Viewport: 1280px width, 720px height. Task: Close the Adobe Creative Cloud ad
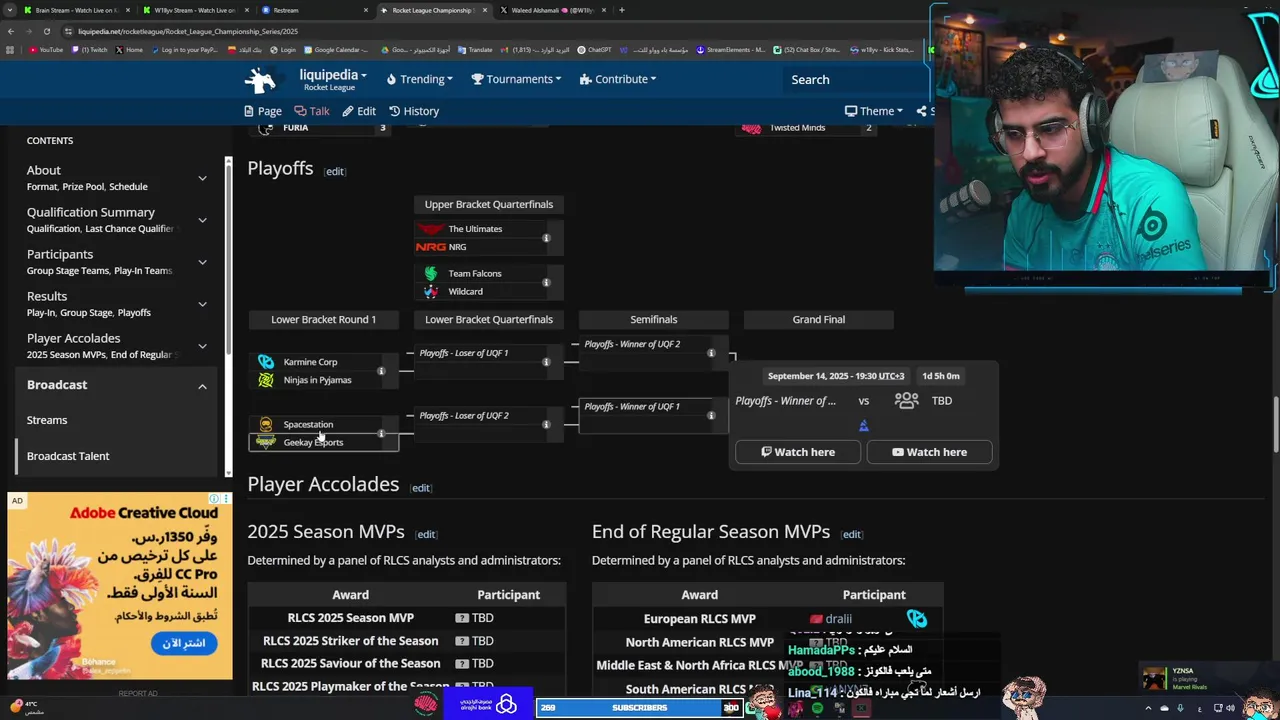(226, 499)
